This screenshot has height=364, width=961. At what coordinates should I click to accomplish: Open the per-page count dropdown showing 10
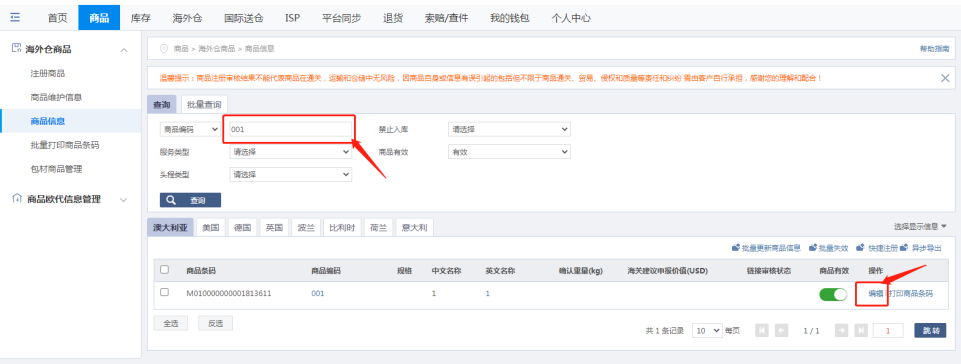[707, 330]
